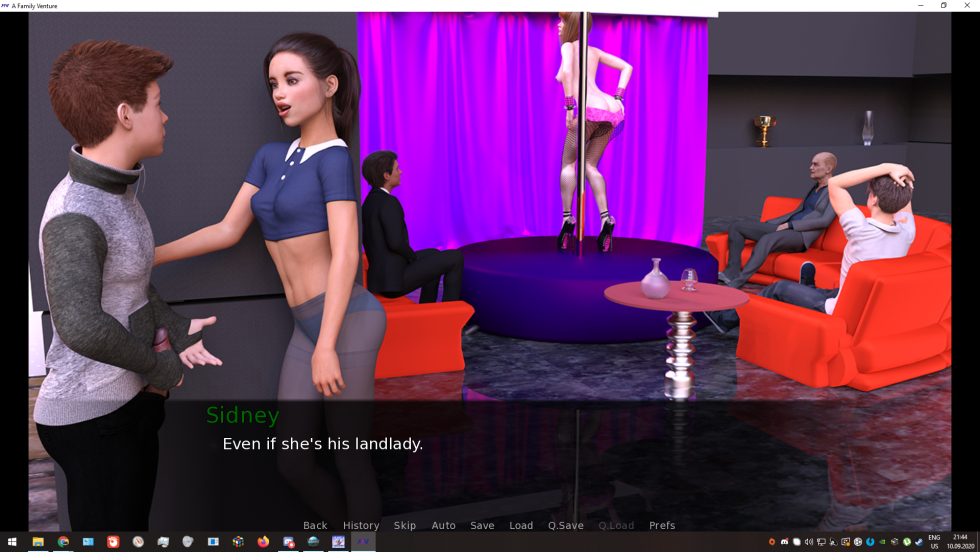Image resolution: width=980 pixels, height=552 pixels.
Task: Open the Load game menu
Action: click(521, 525)
